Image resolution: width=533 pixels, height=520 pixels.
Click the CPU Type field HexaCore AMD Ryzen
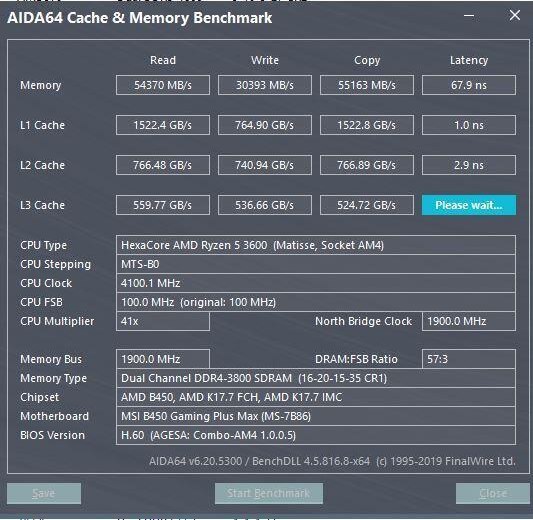point(316,245)
